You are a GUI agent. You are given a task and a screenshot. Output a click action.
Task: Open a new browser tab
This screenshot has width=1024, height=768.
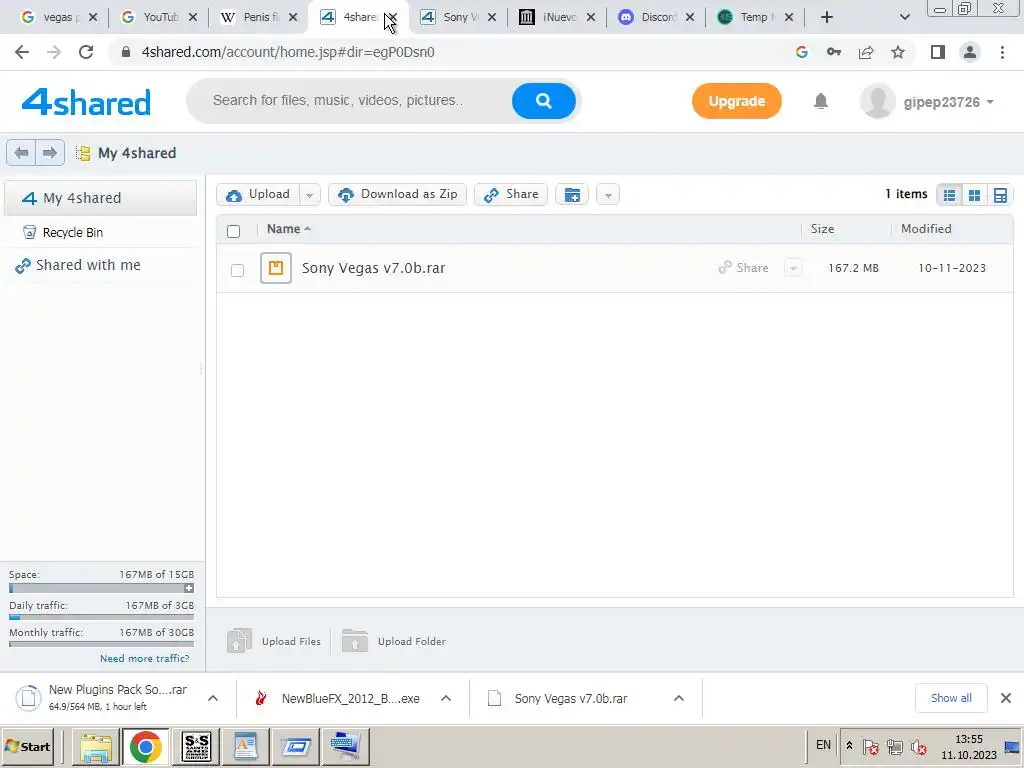pyautogui.click(x=827, y=17)
